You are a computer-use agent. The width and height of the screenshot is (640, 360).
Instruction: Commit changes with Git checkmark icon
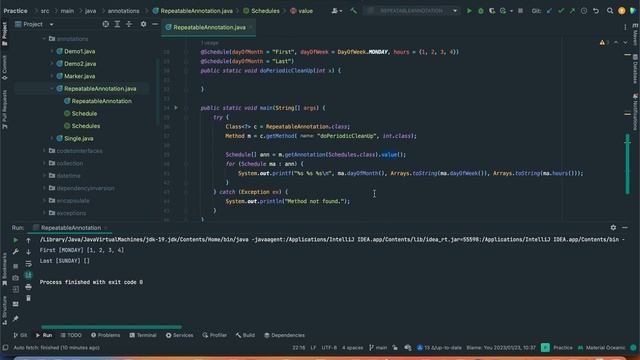[x=561, y=11]
